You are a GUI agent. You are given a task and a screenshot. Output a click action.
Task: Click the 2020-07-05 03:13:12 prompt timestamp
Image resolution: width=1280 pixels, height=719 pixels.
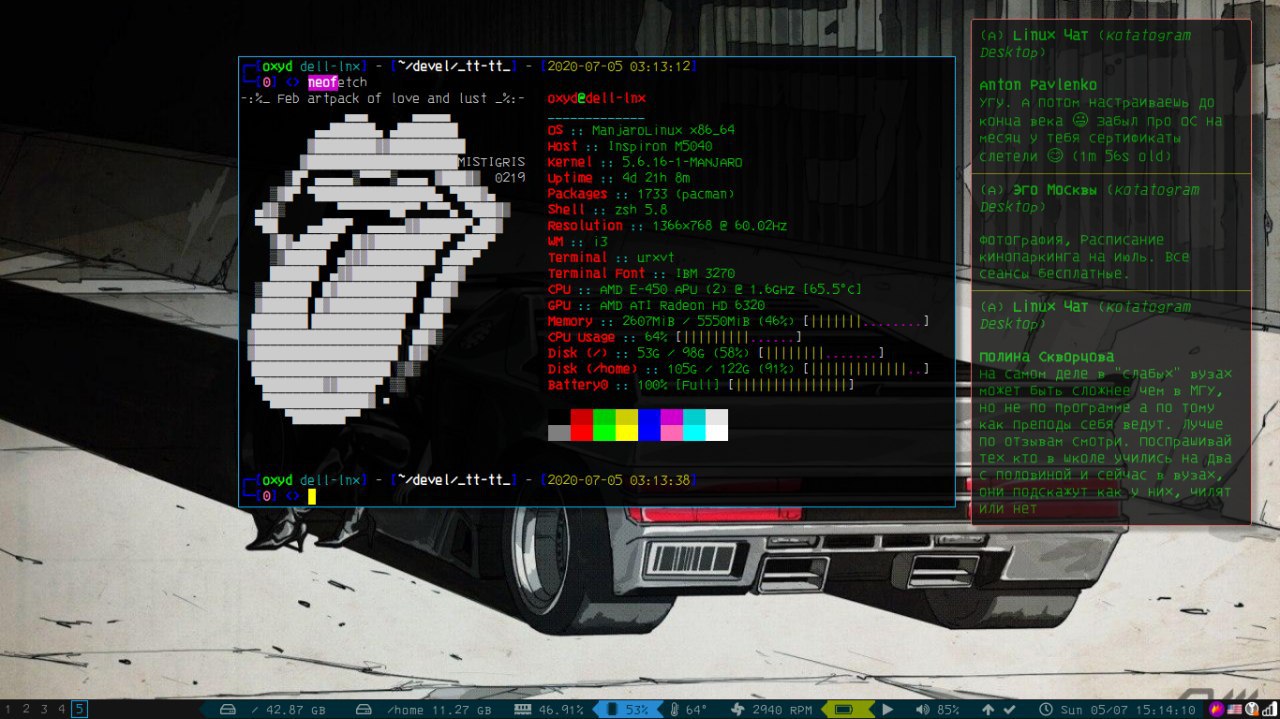pyautogui.click(x=620, y=66)
